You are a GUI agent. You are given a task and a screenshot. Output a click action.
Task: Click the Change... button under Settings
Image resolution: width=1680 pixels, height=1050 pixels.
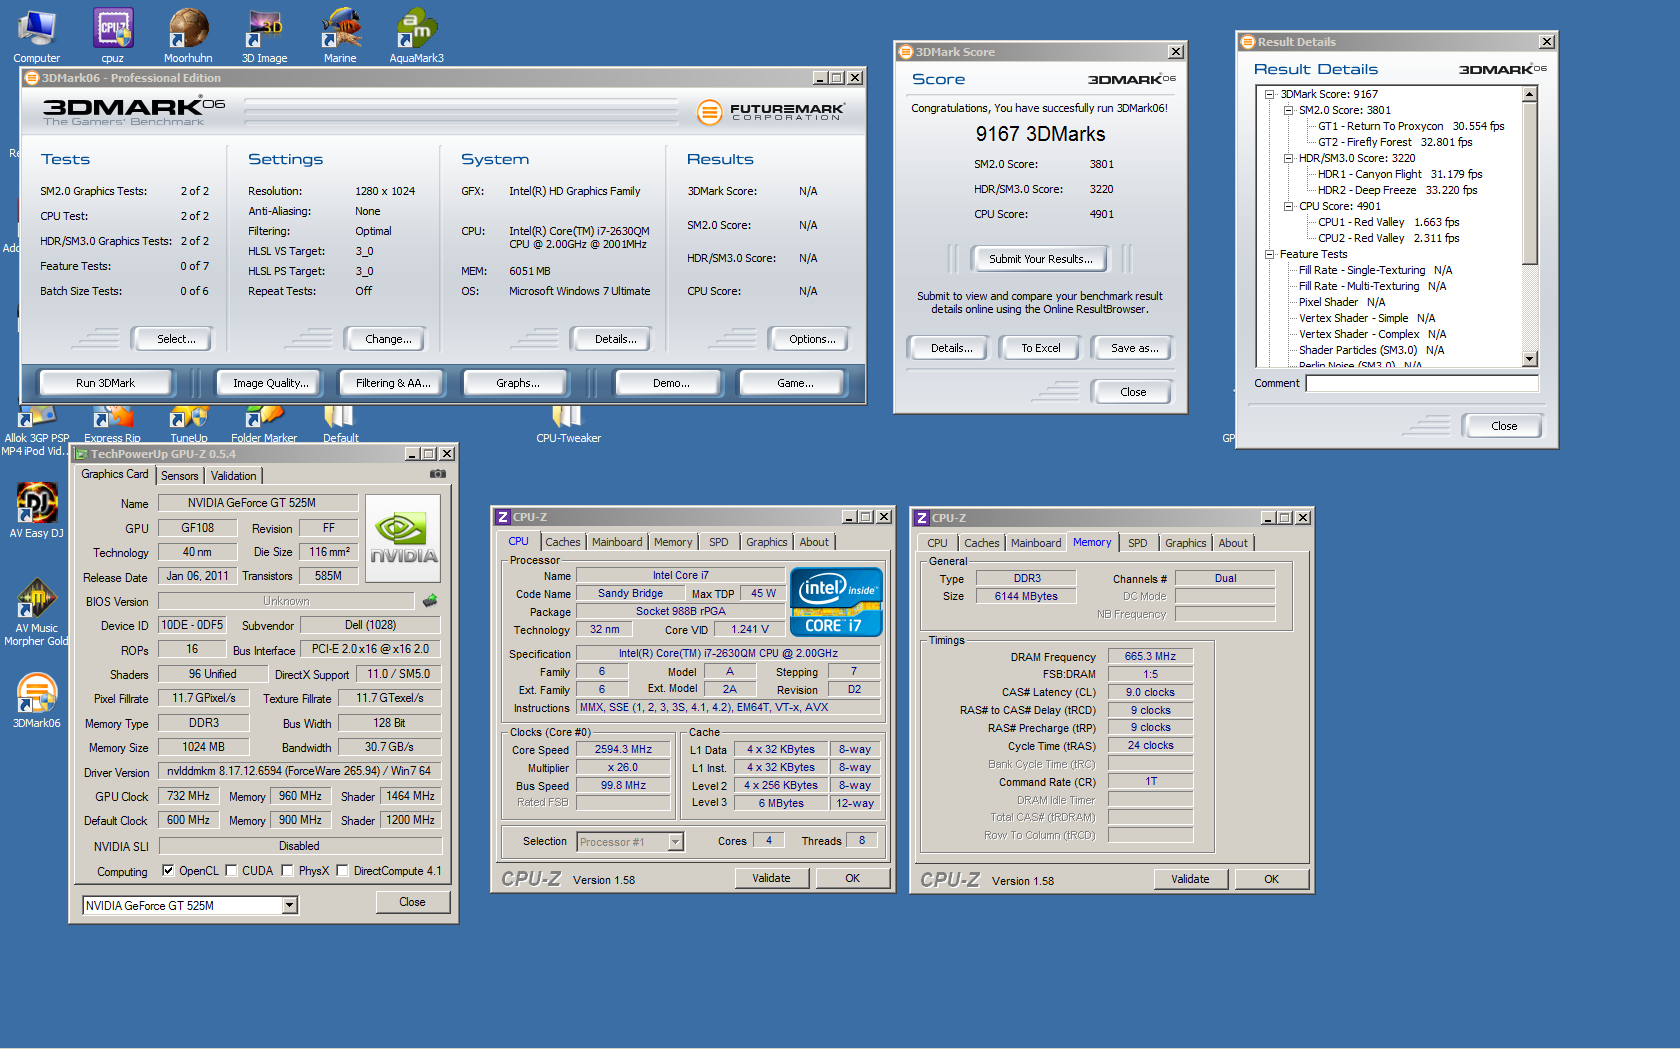click(x=388, y=339)
